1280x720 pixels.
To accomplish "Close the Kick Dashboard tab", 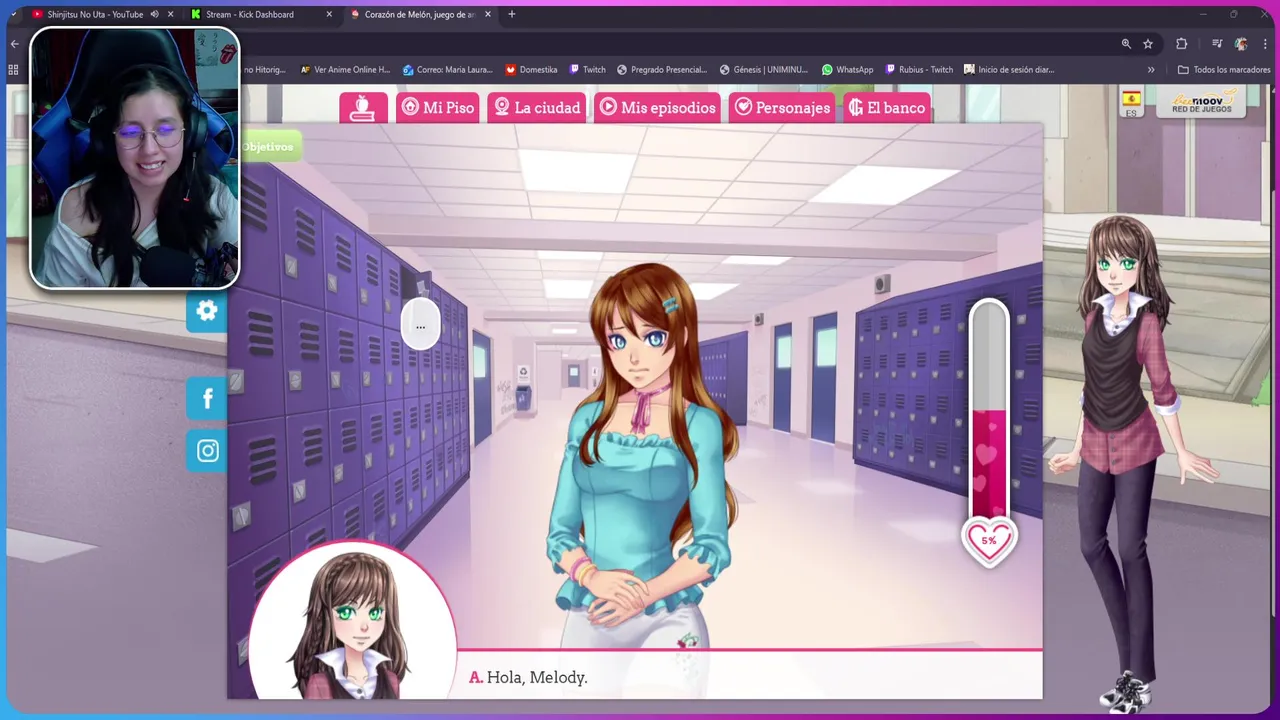I will [x=330, y=14].
